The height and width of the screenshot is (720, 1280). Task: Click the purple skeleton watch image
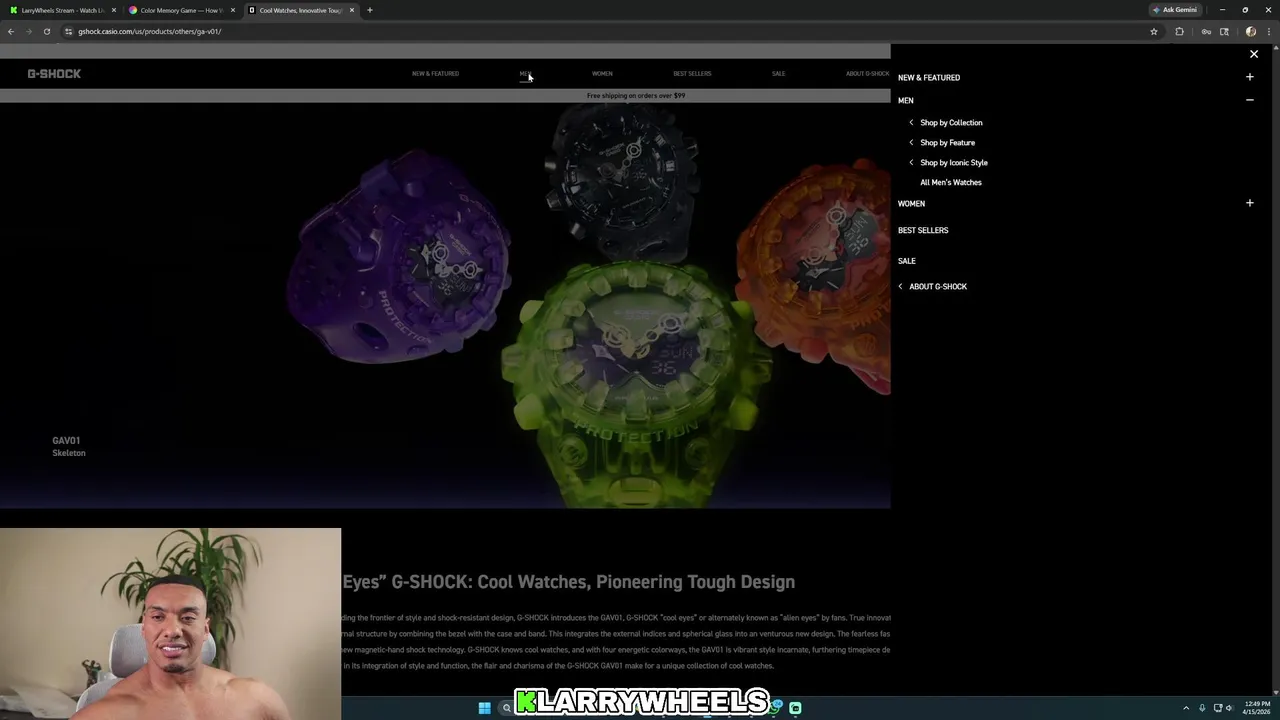pos(400,258)
